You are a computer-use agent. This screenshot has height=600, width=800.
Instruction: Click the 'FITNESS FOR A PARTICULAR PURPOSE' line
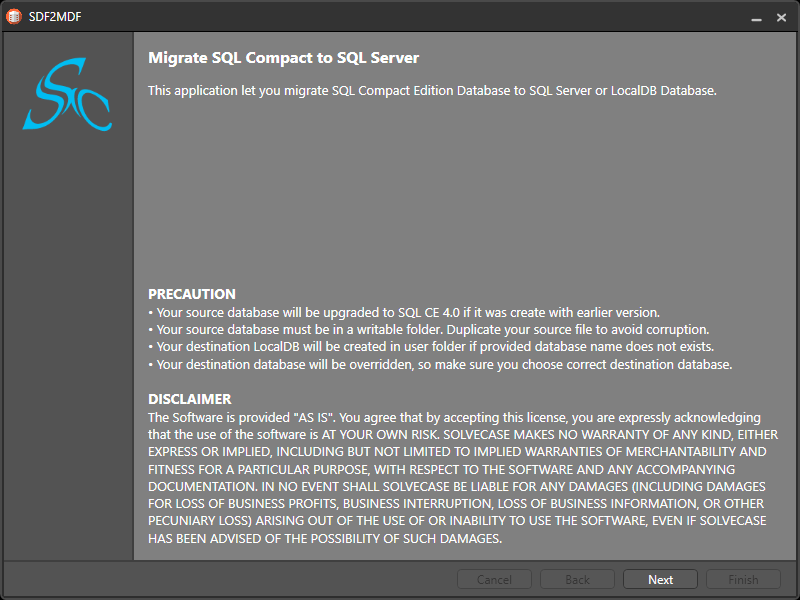pyautogui.click(x=441, y=469)
